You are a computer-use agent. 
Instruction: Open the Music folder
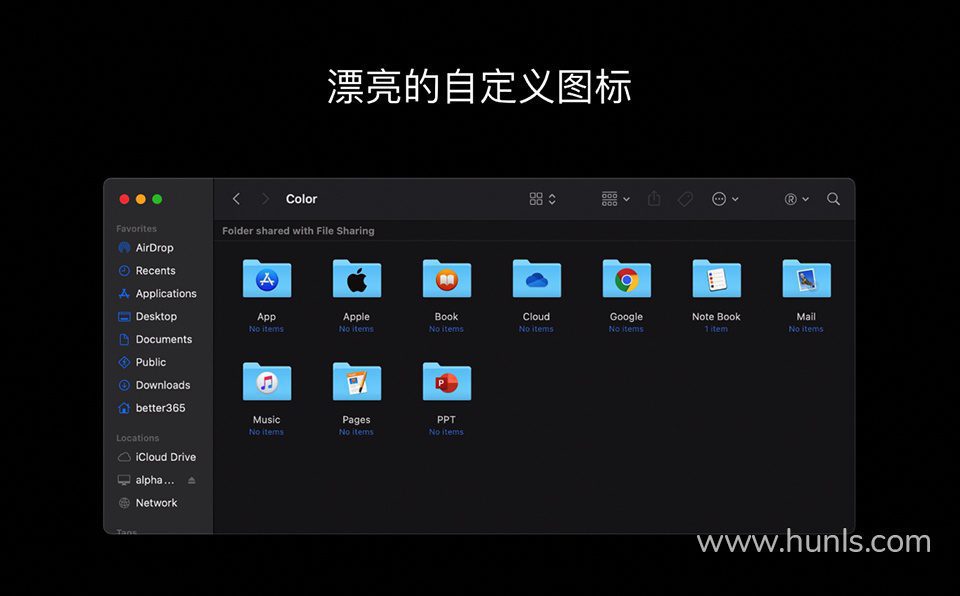point(267,382)
